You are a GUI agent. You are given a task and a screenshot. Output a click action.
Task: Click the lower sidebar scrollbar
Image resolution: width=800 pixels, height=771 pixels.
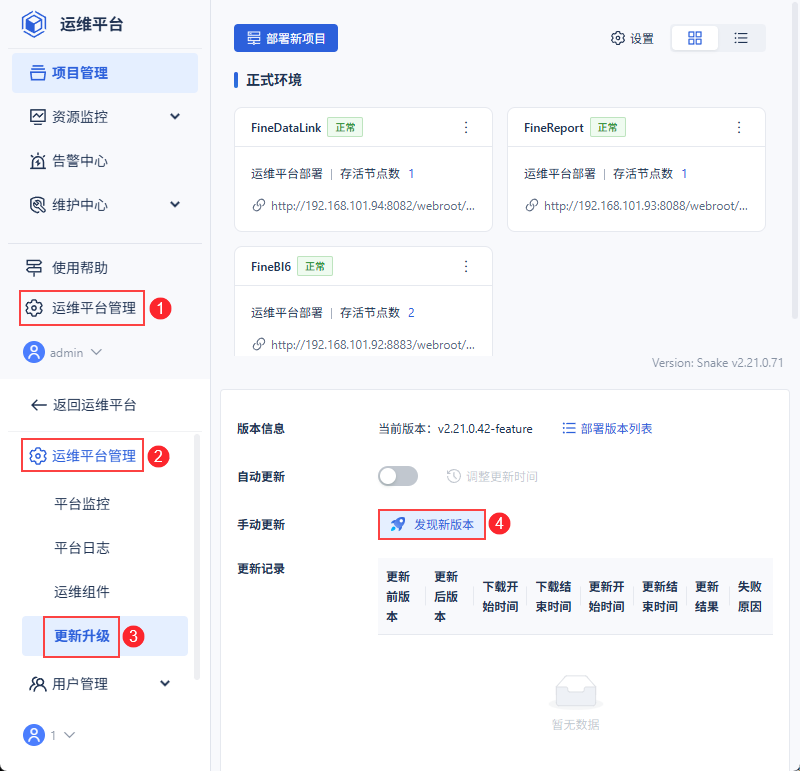[197, 556]
